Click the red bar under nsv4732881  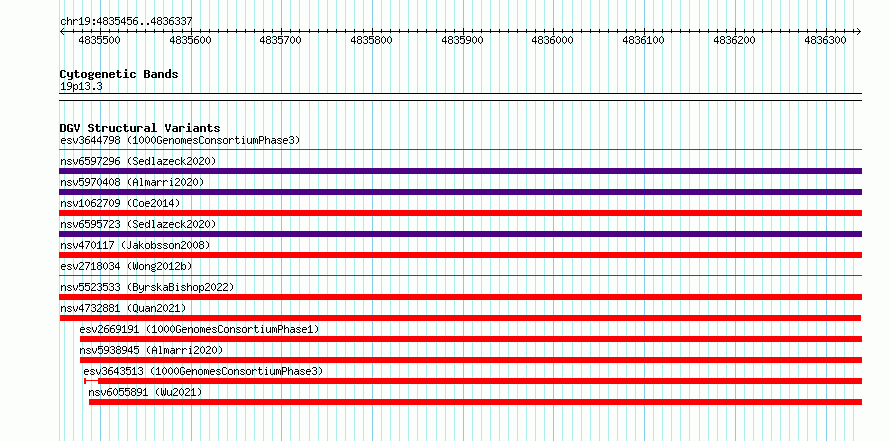pyautogui.click(x=460, y=318)
